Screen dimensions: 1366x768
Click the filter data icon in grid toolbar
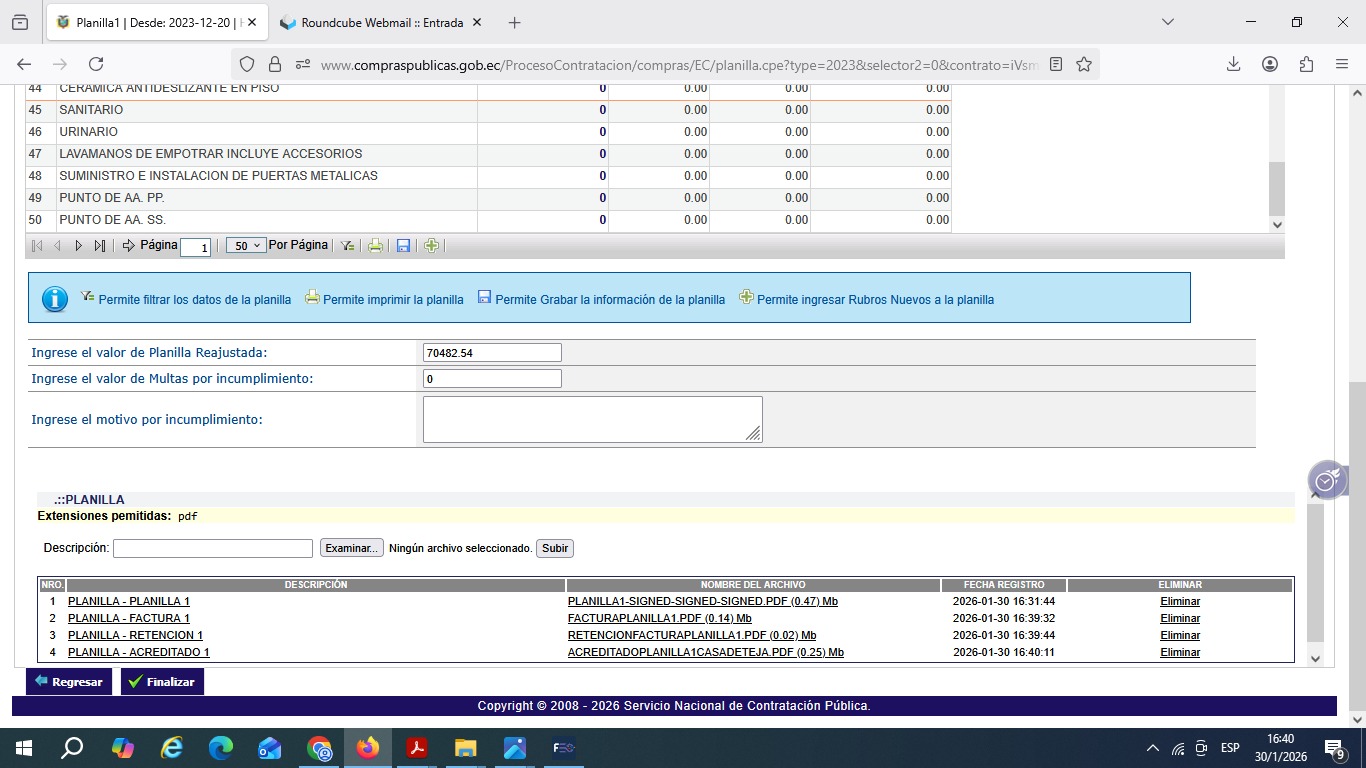click(x=347, y=246)
